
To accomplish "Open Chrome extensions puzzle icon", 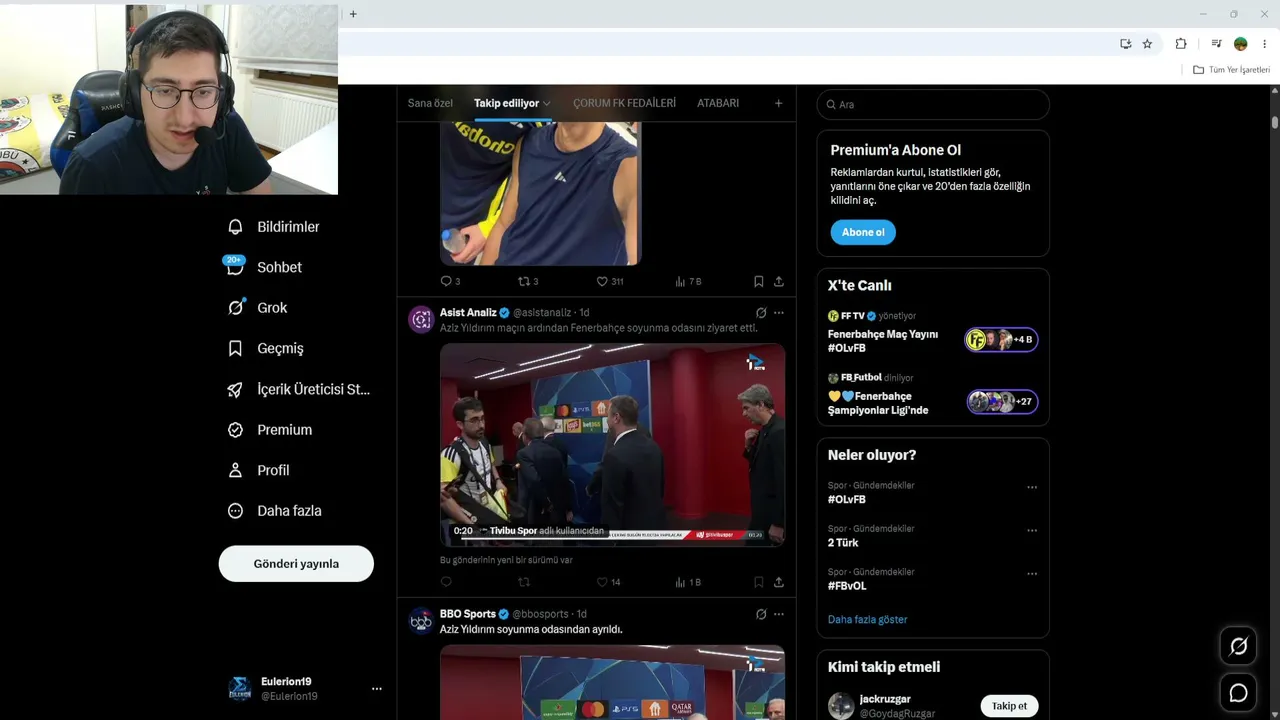I will pos(1181,44).
